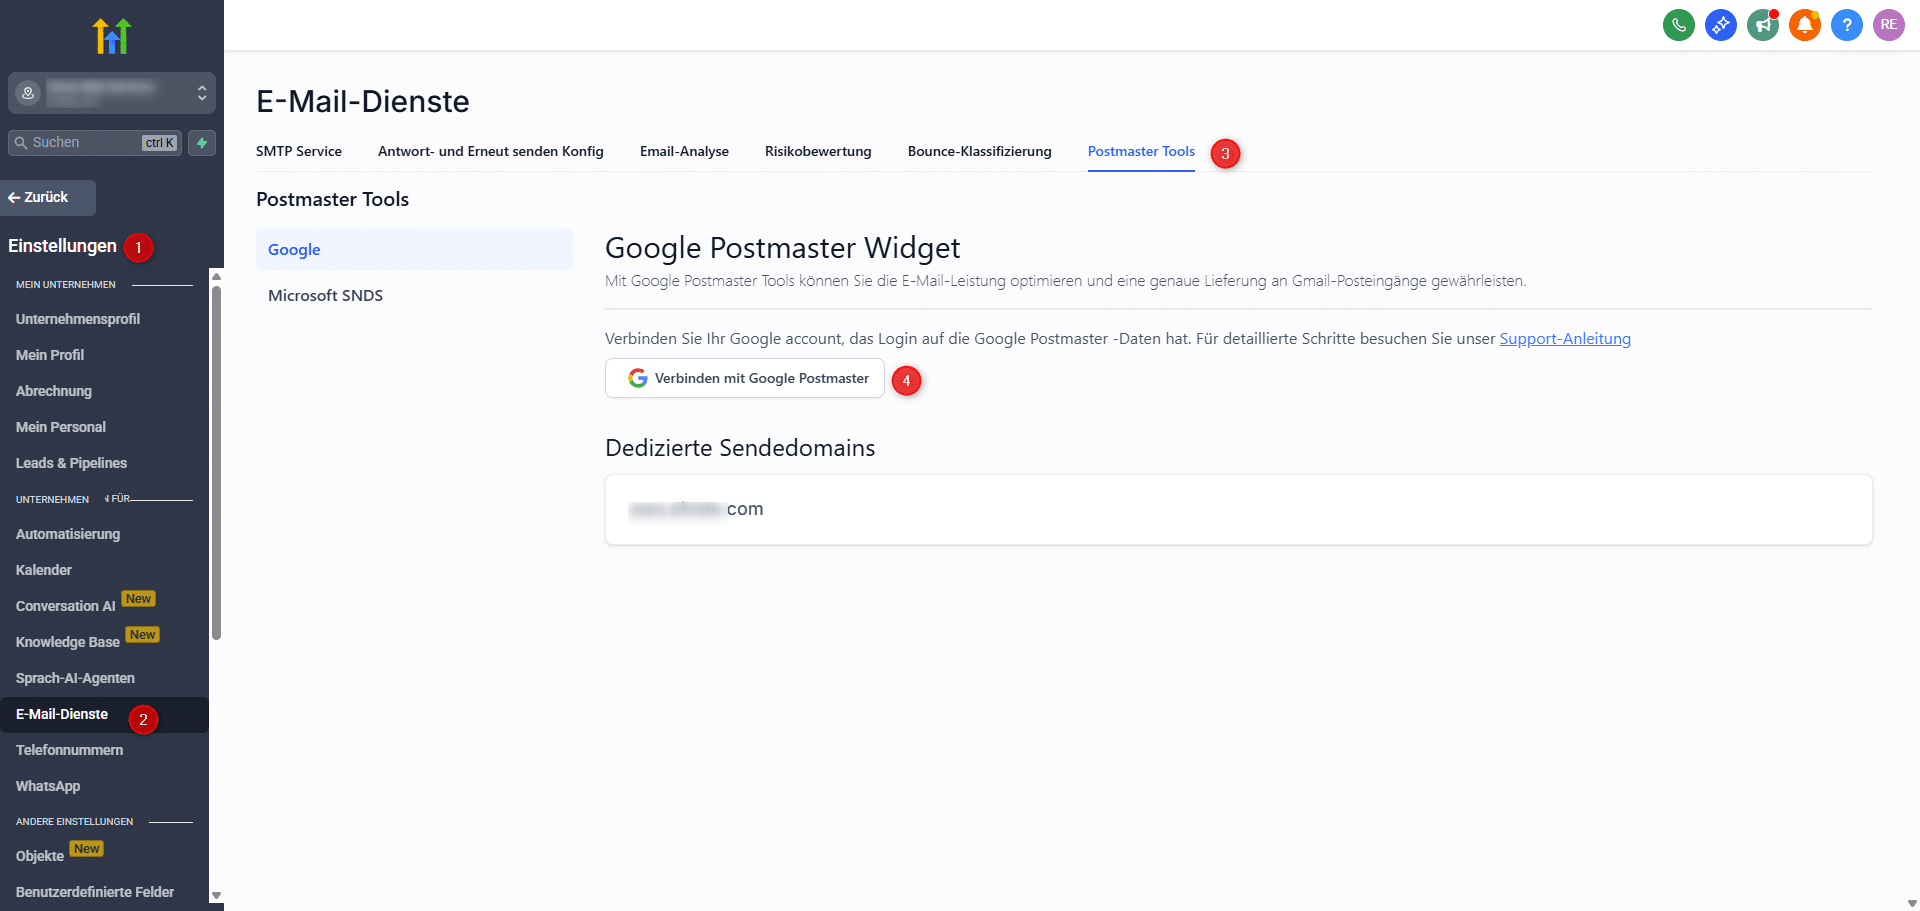Click the green phone dialer icon
Screen dimensions: 1920x911
[1678, 25]
